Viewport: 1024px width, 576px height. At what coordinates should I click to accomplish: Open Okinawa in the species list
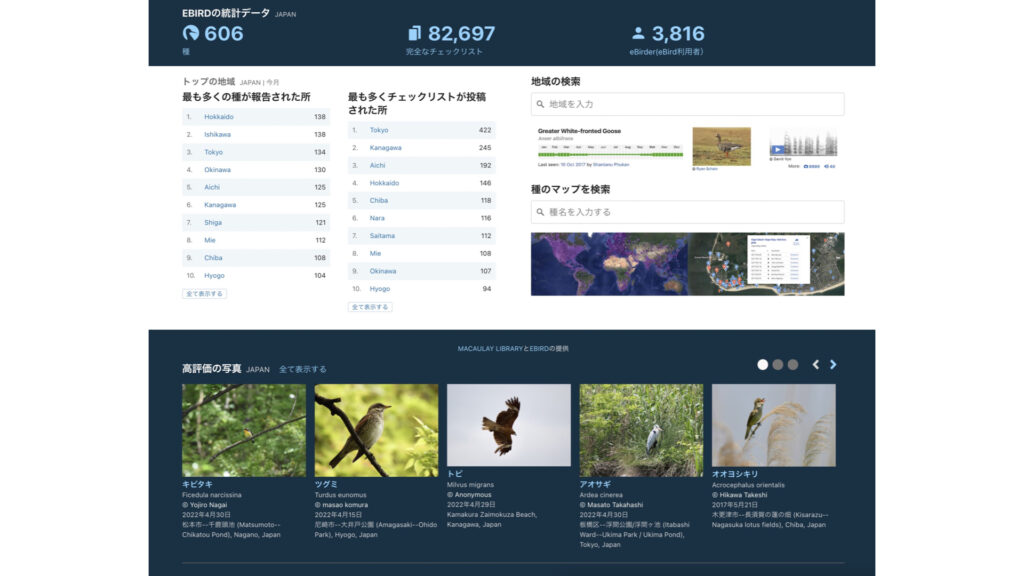click(x=217, y=170)
